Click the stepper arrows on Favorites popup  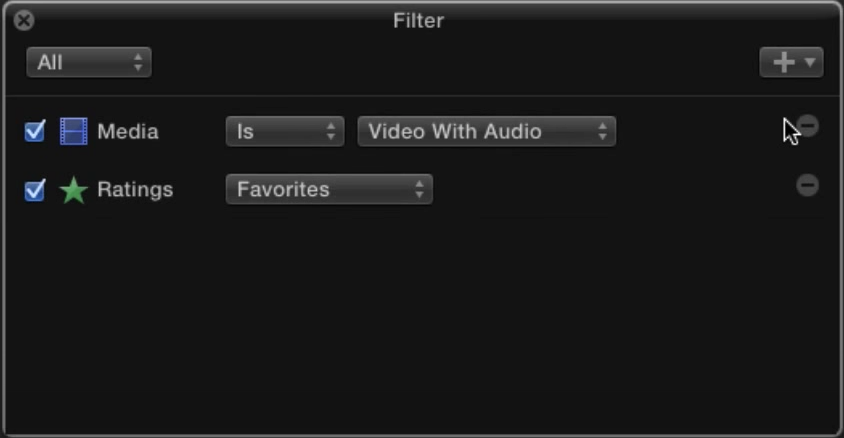[x=419, y=189]
